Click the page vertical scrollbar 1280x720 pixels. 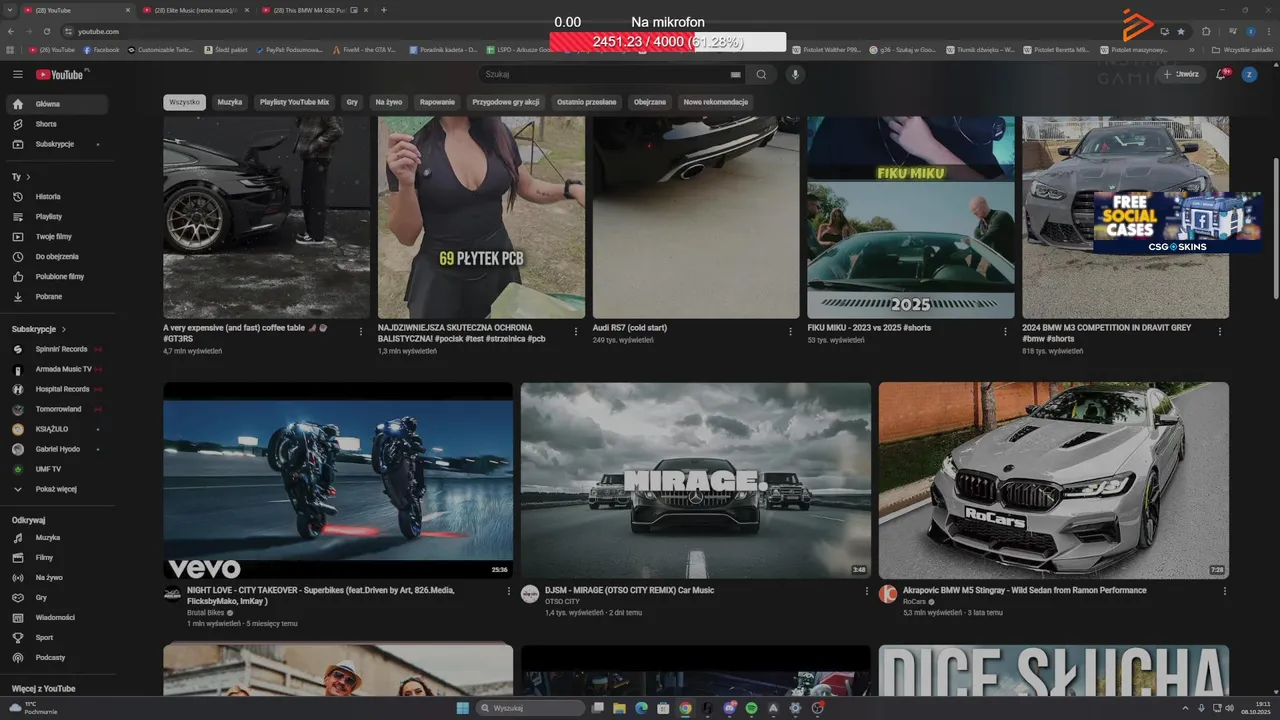1274,228
